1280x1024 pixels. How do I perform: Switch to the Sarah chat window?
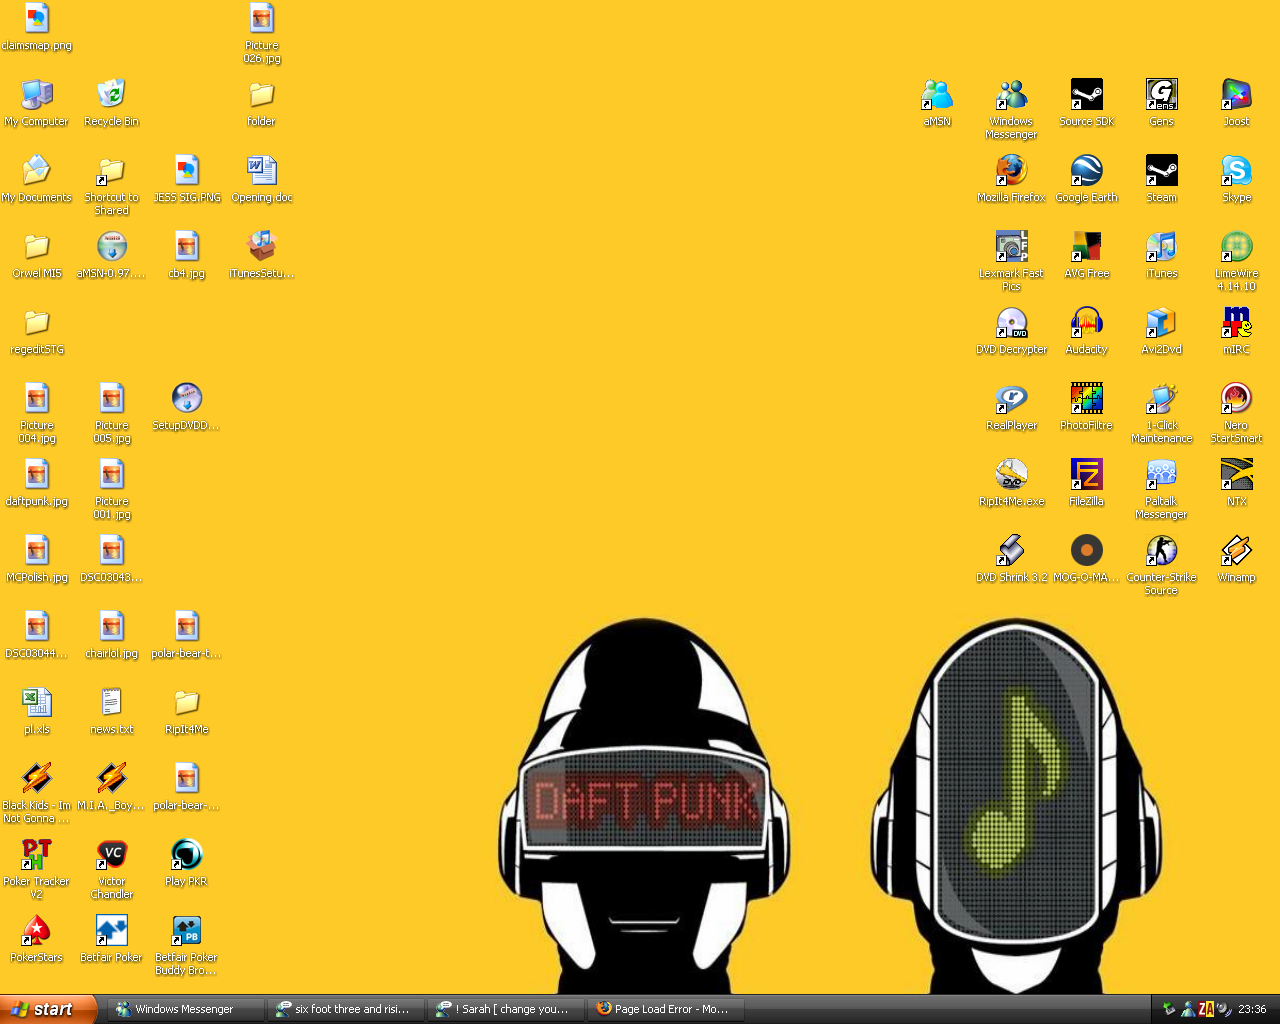pyautogui.click(x=506, y=1009)
